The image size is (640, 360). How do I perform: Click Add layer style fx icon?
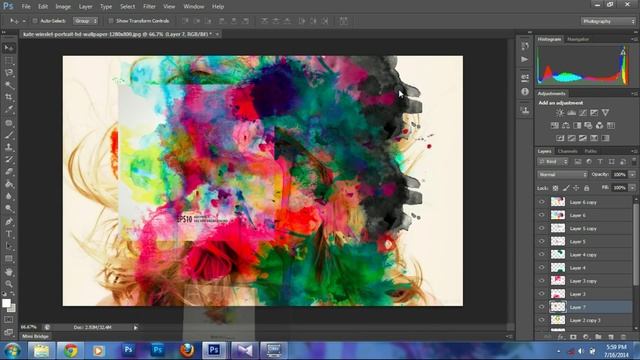click(x=560, y=337)
